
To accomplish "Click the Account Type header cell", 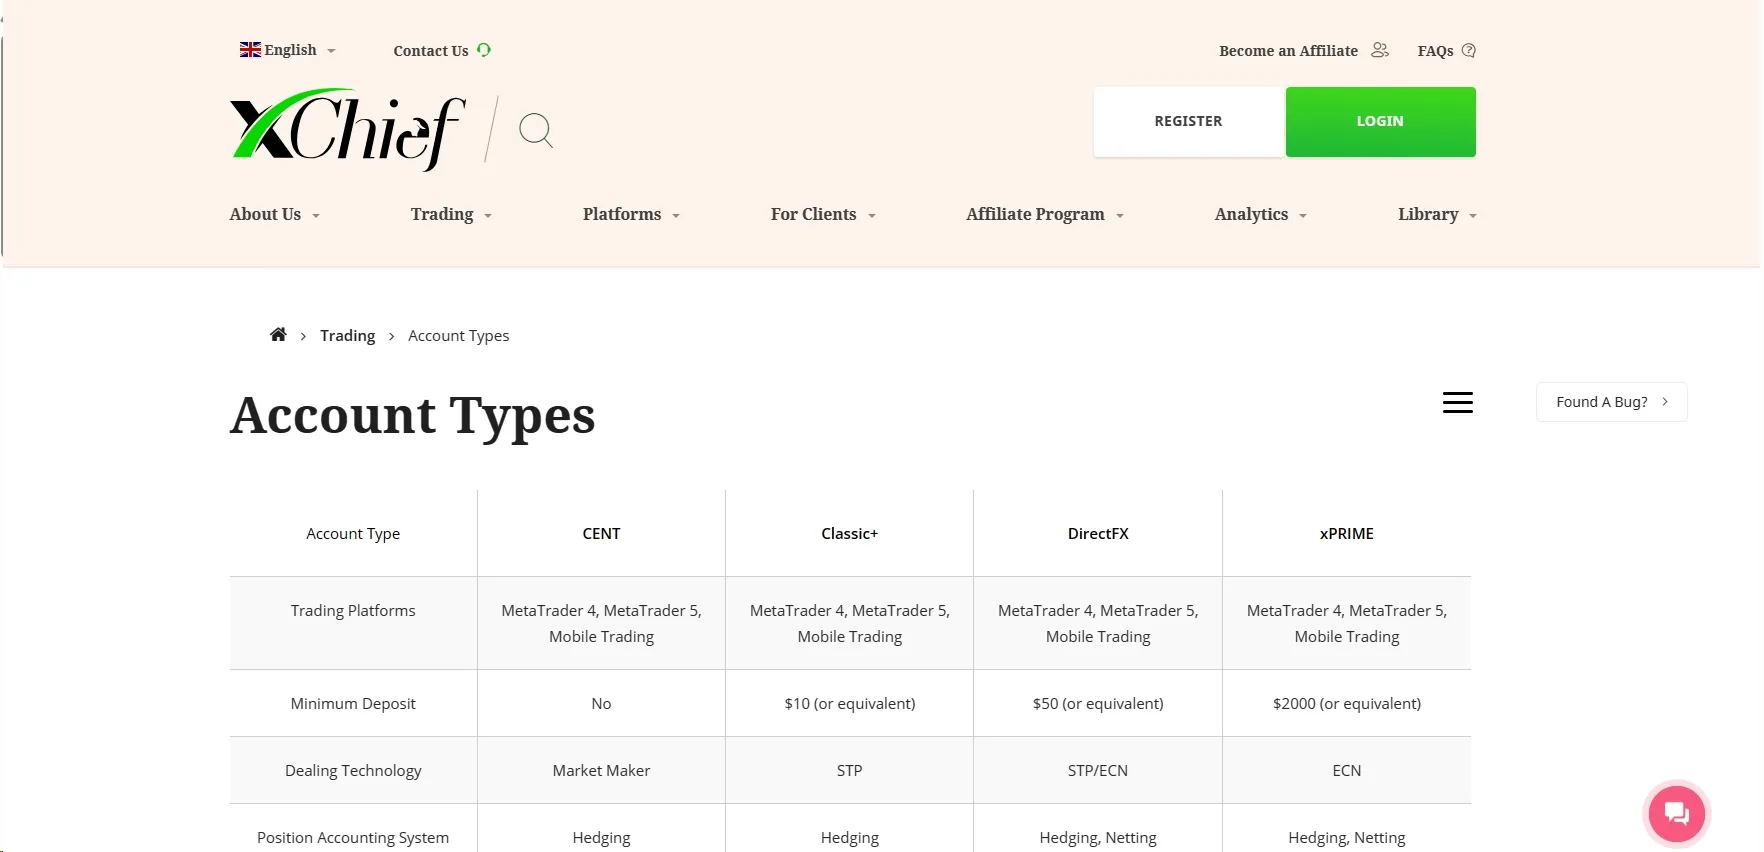I will pos(353,534).
